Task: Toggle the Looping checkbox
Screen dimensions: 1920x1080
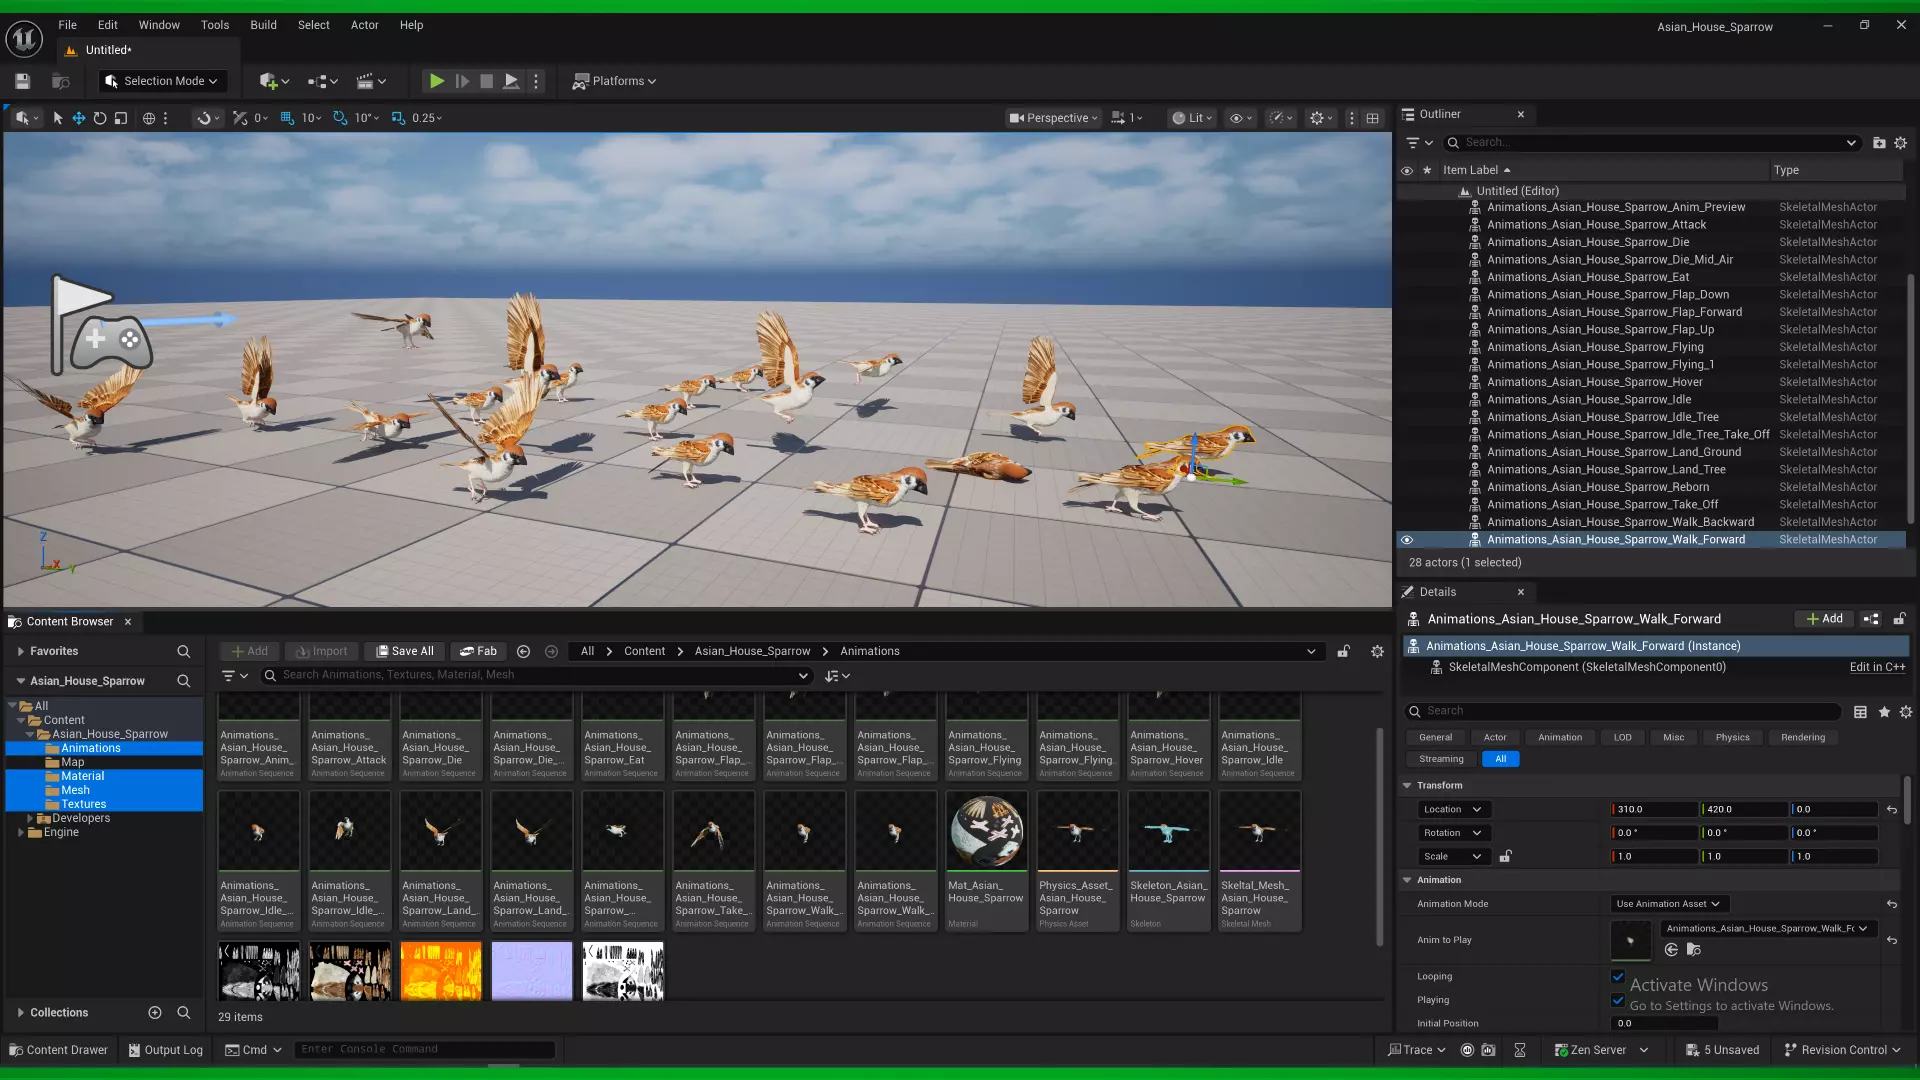Action: (1618, 976)
